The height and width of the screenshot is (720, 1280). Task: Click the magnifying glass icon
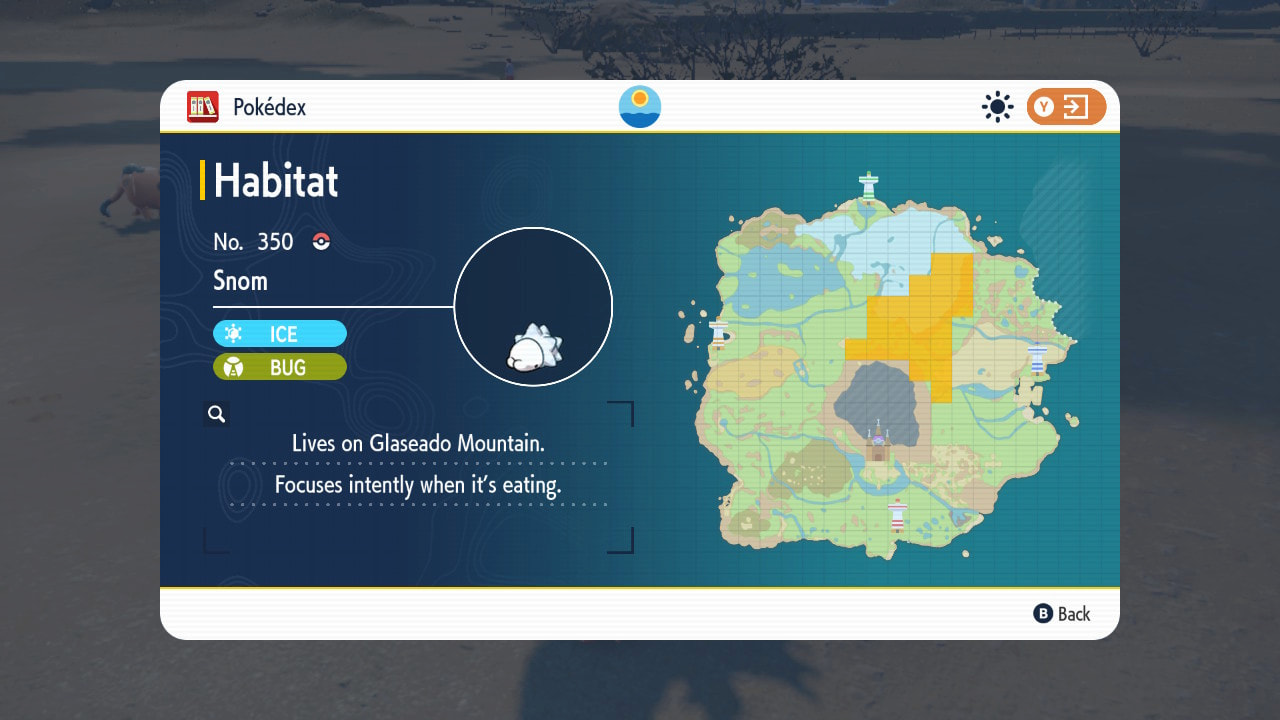(216, 414)
